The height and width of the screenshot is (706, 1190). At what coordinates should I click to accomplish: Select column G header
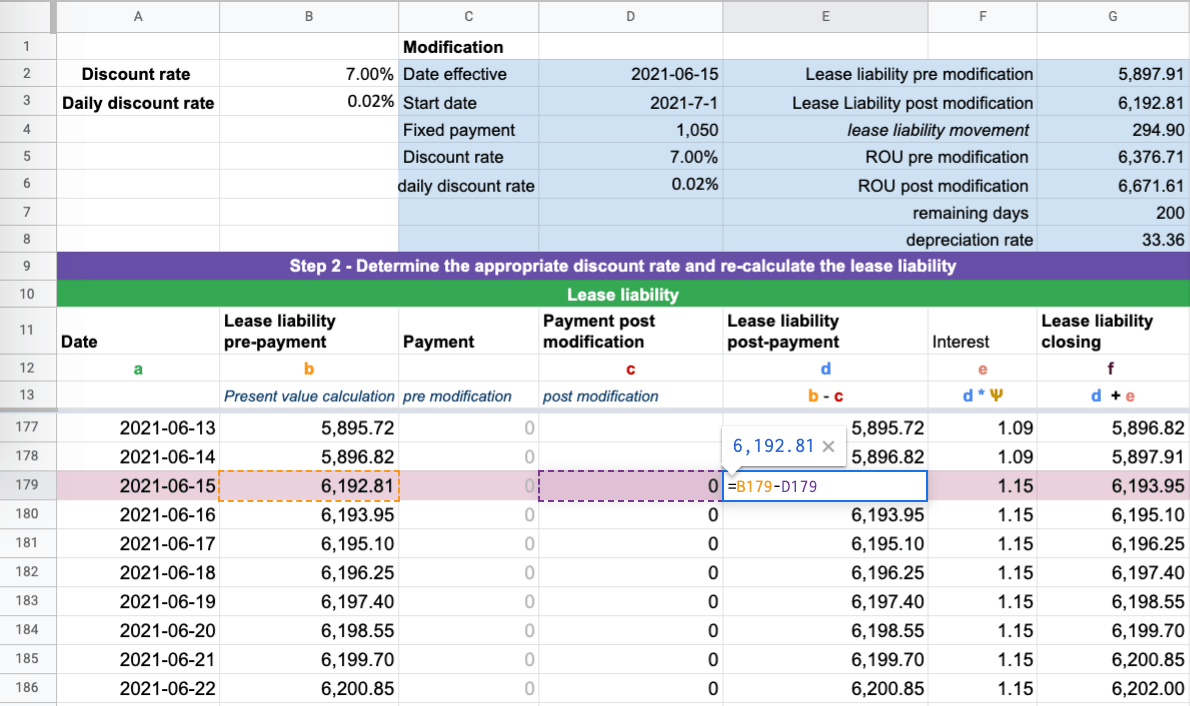(1113, 16)
